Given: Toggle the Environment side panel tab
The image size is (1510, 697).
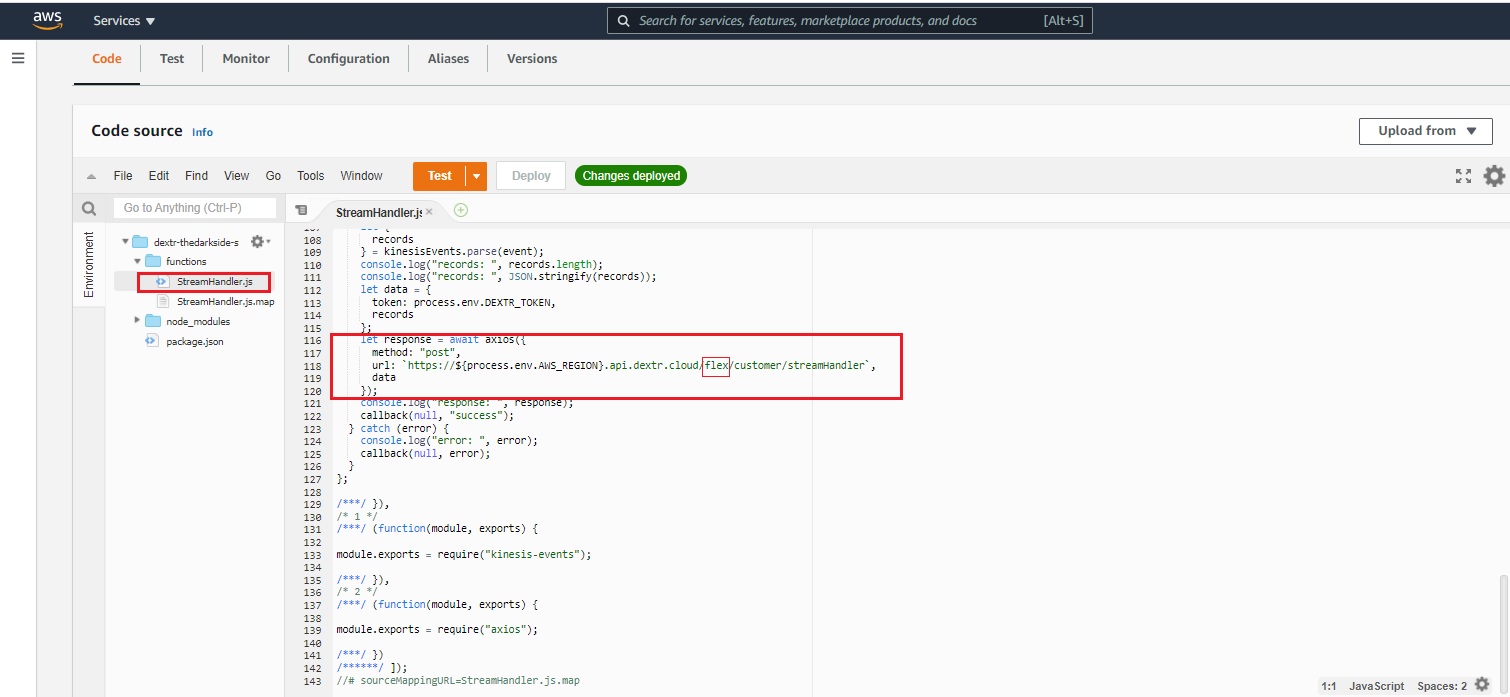Looking at the screenshot, I should [89, 265].
